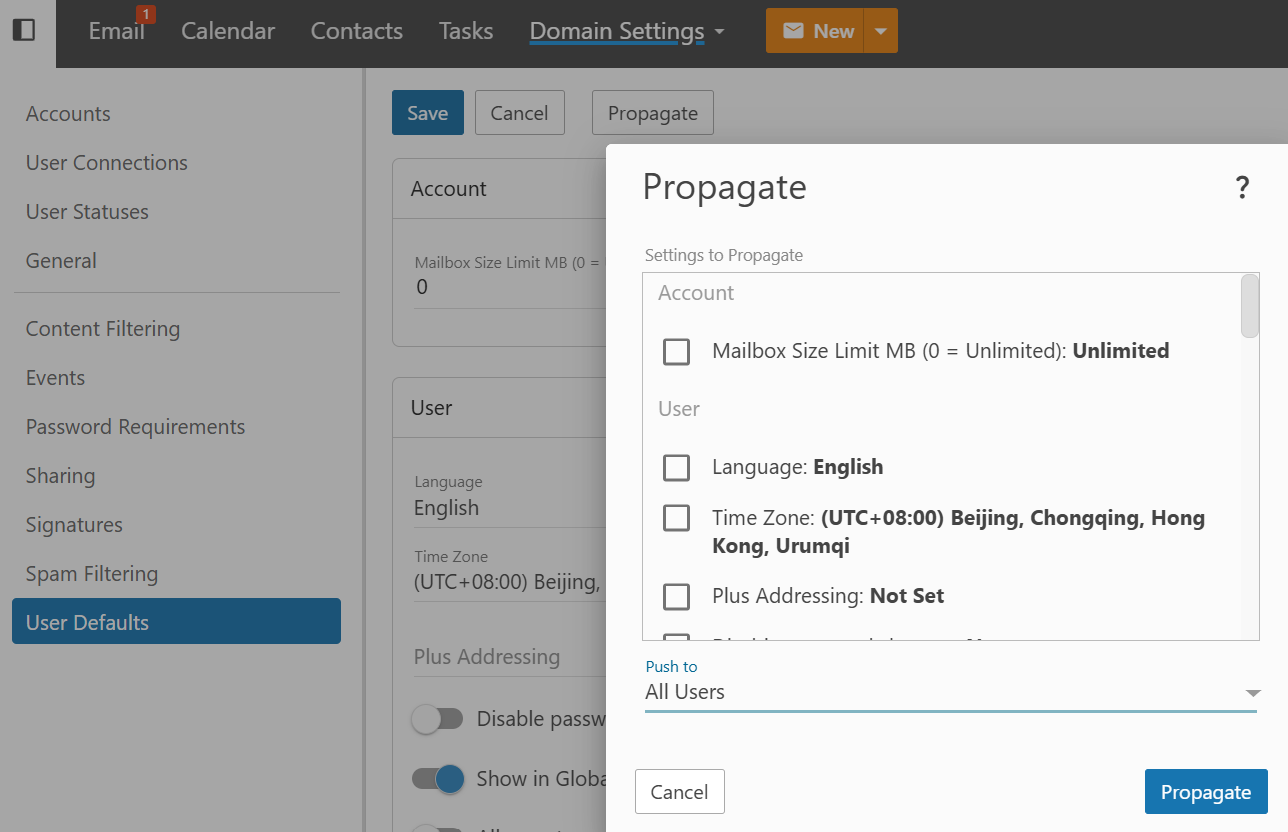Open the Calendar tab
1288x832 pixels.
(228, 31)
